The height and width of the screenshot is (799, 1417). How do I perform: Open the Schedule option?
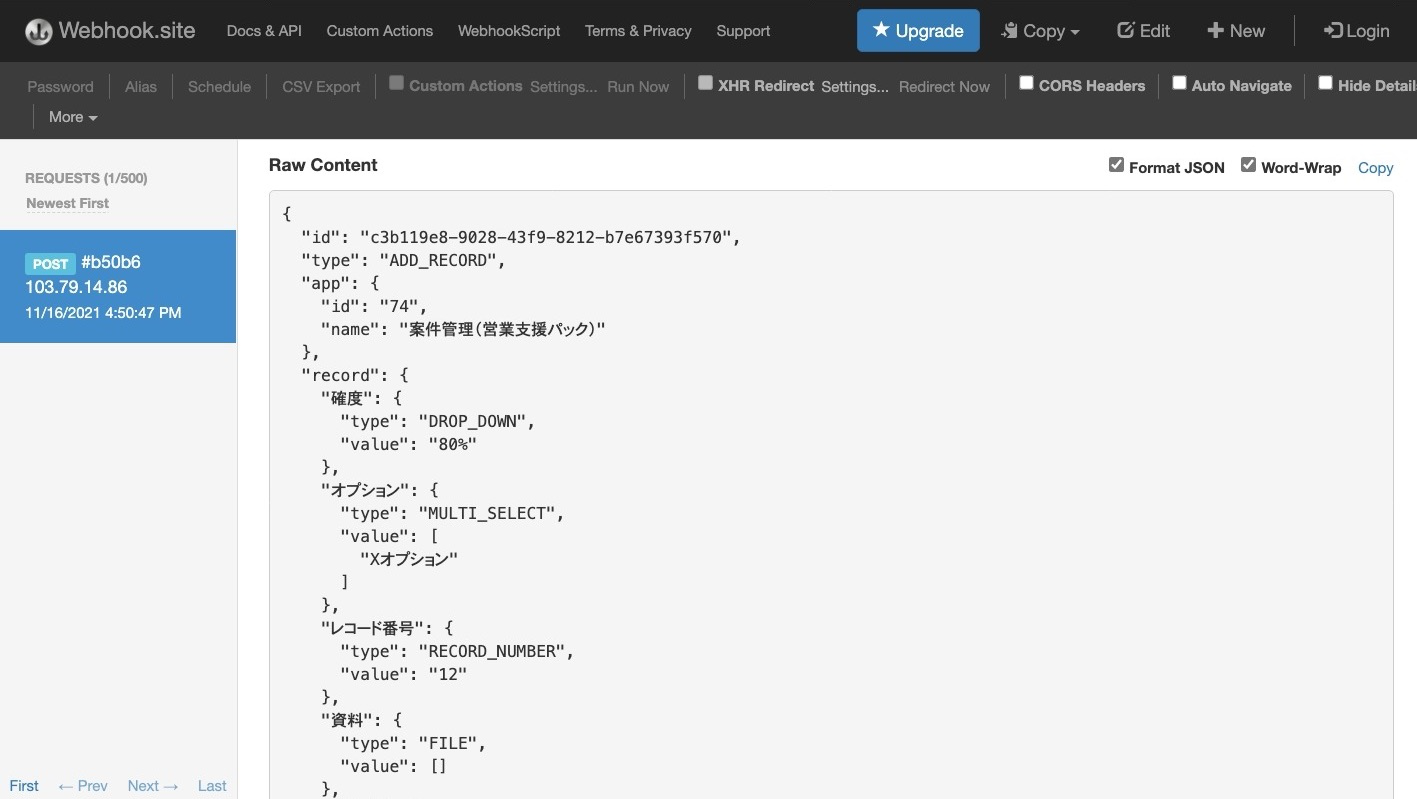(219, 86)
